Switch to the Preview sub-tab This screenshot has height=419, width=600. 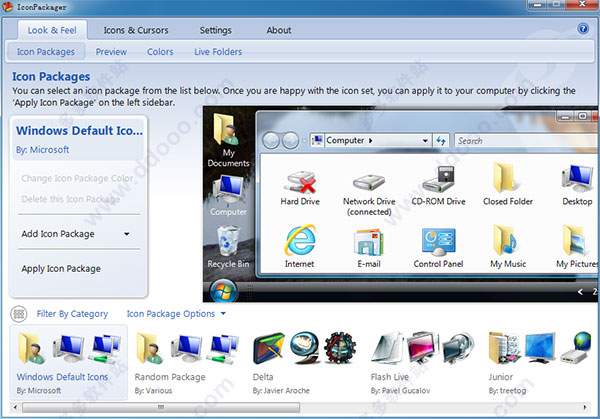click(111, 52)
